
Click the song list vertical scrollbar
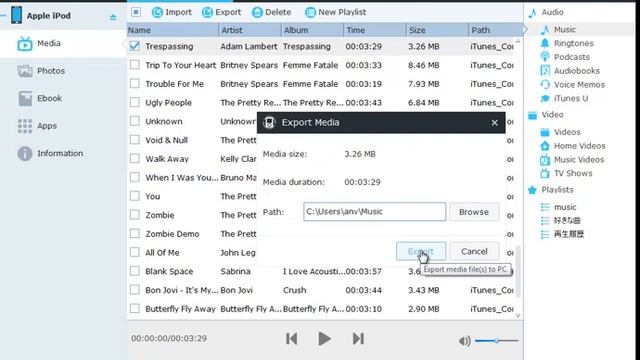click(518, 271)
